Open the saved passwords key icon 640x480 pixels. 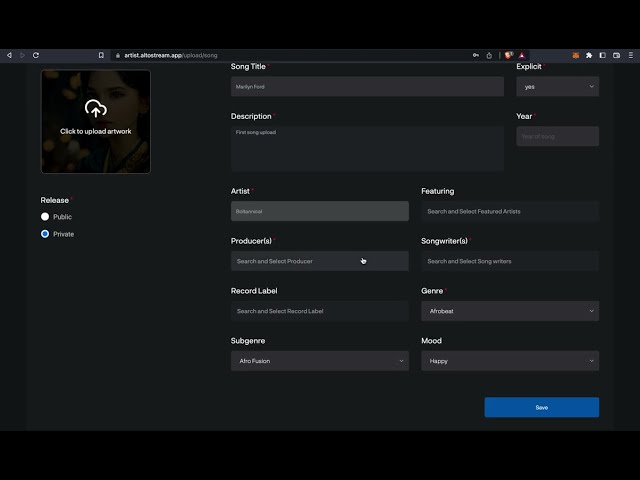coord(476,55)
